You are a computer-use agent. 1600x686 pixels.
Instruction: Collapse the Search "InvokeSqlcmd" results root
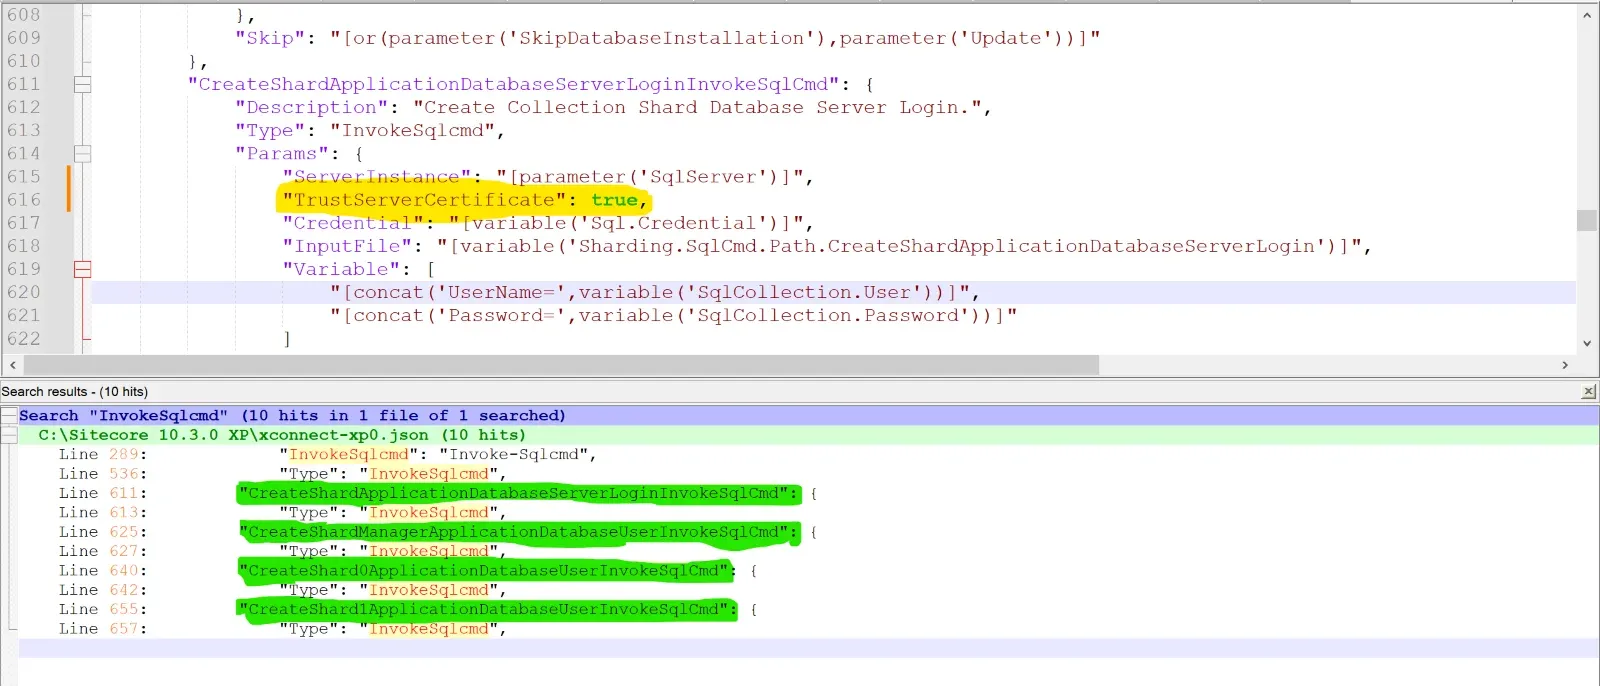tap(9, 415)
